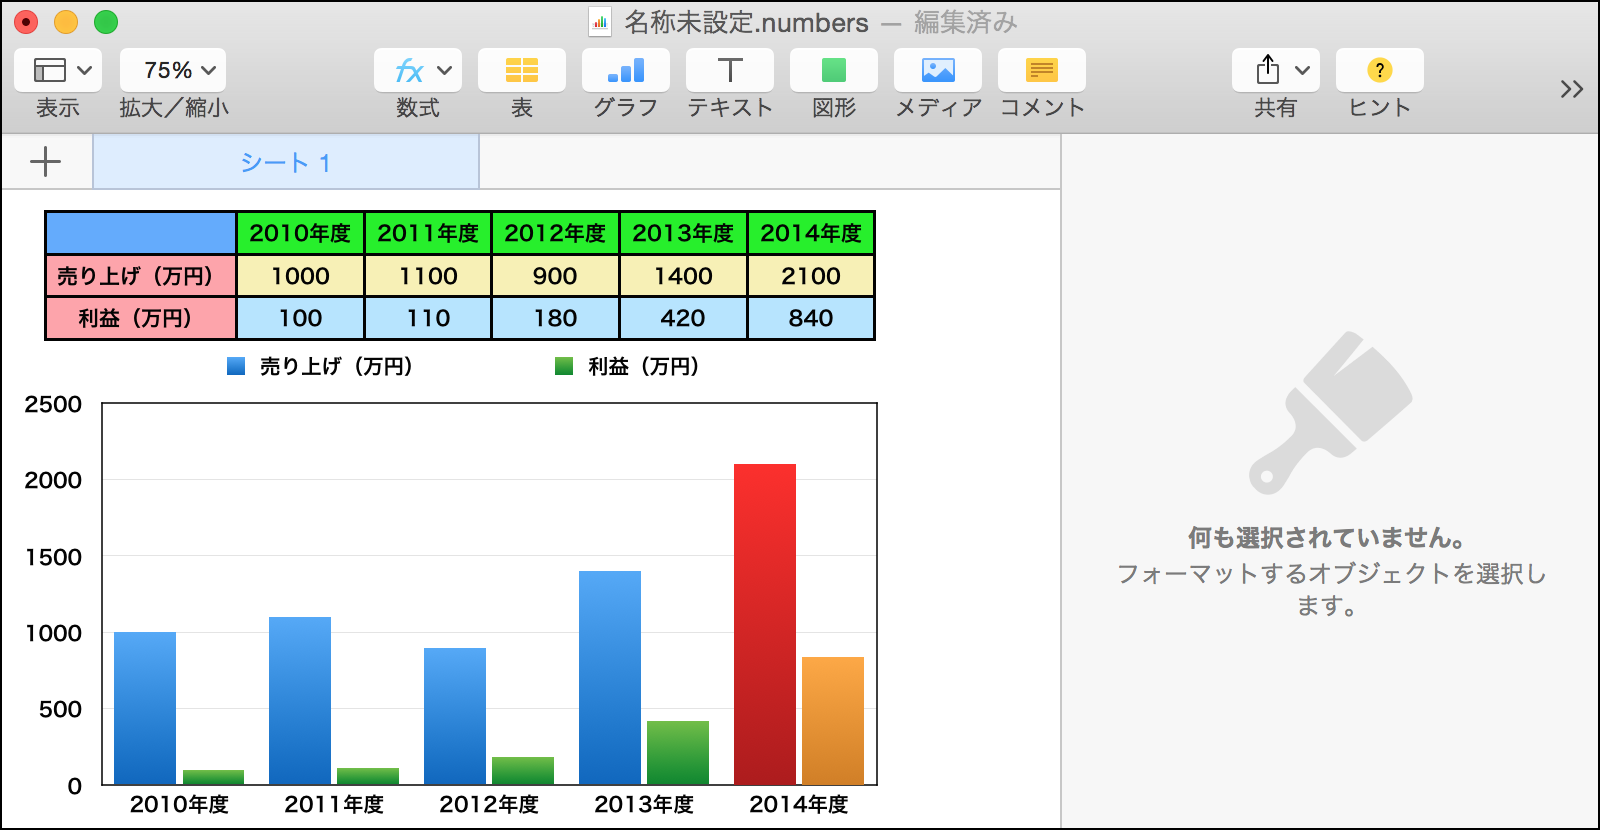Insert a chart with グラフ icon
Screen dimensions: 1600x830
(626, 70)
